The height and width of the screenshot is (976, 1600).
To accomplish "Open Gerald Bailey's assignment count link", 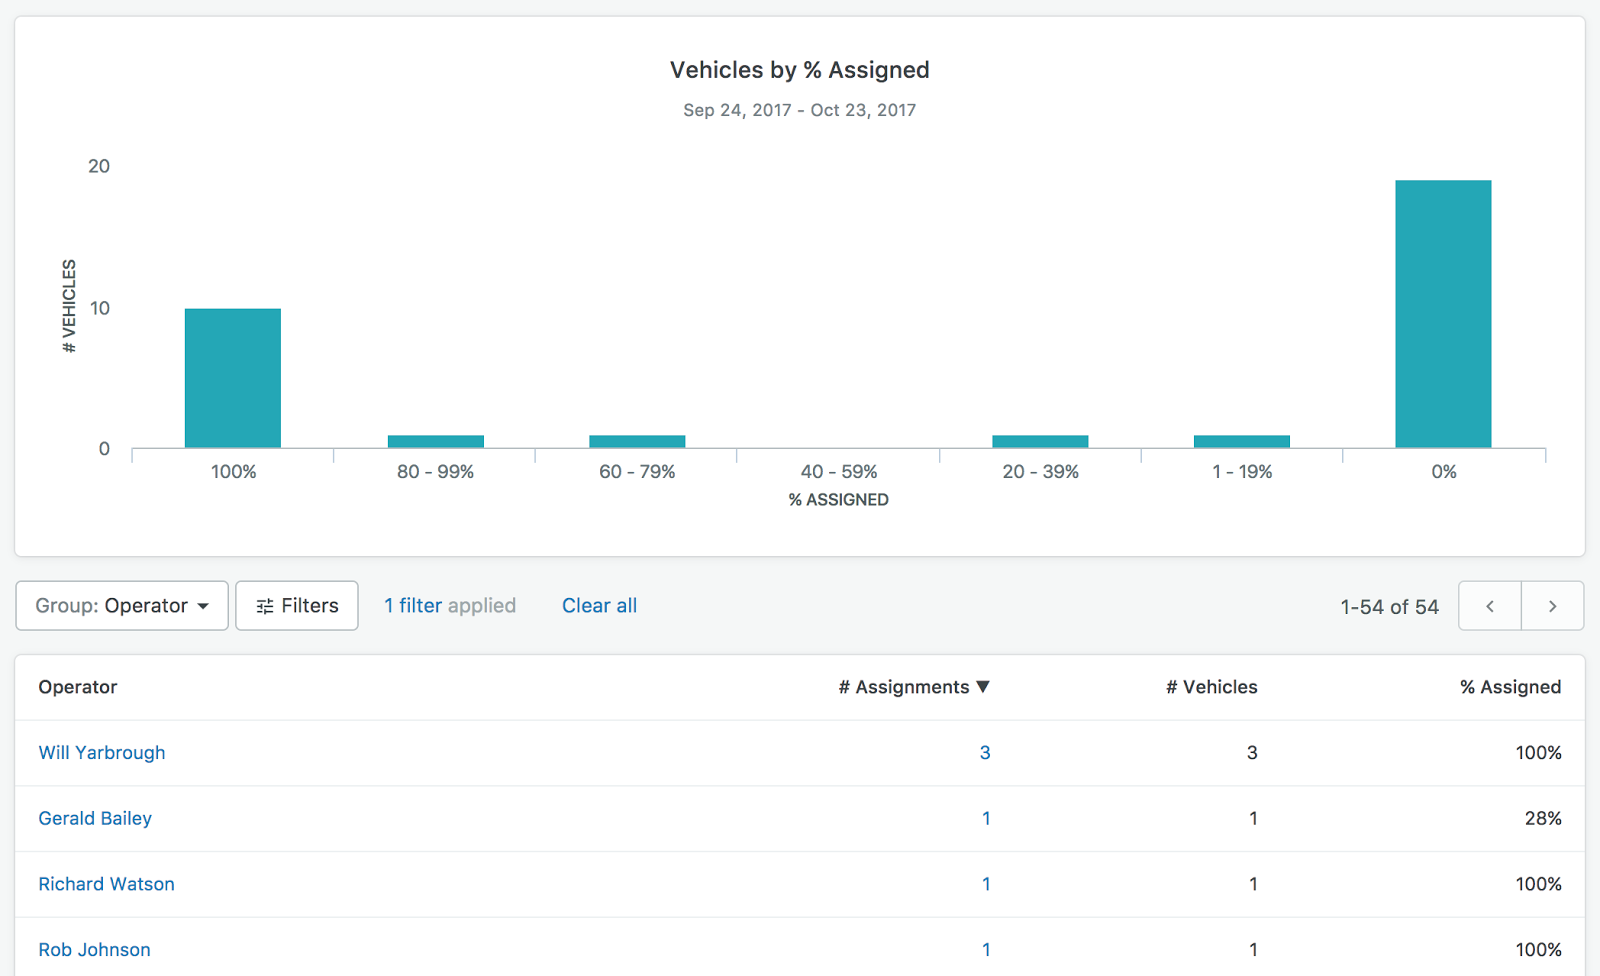I will (986, 819).
